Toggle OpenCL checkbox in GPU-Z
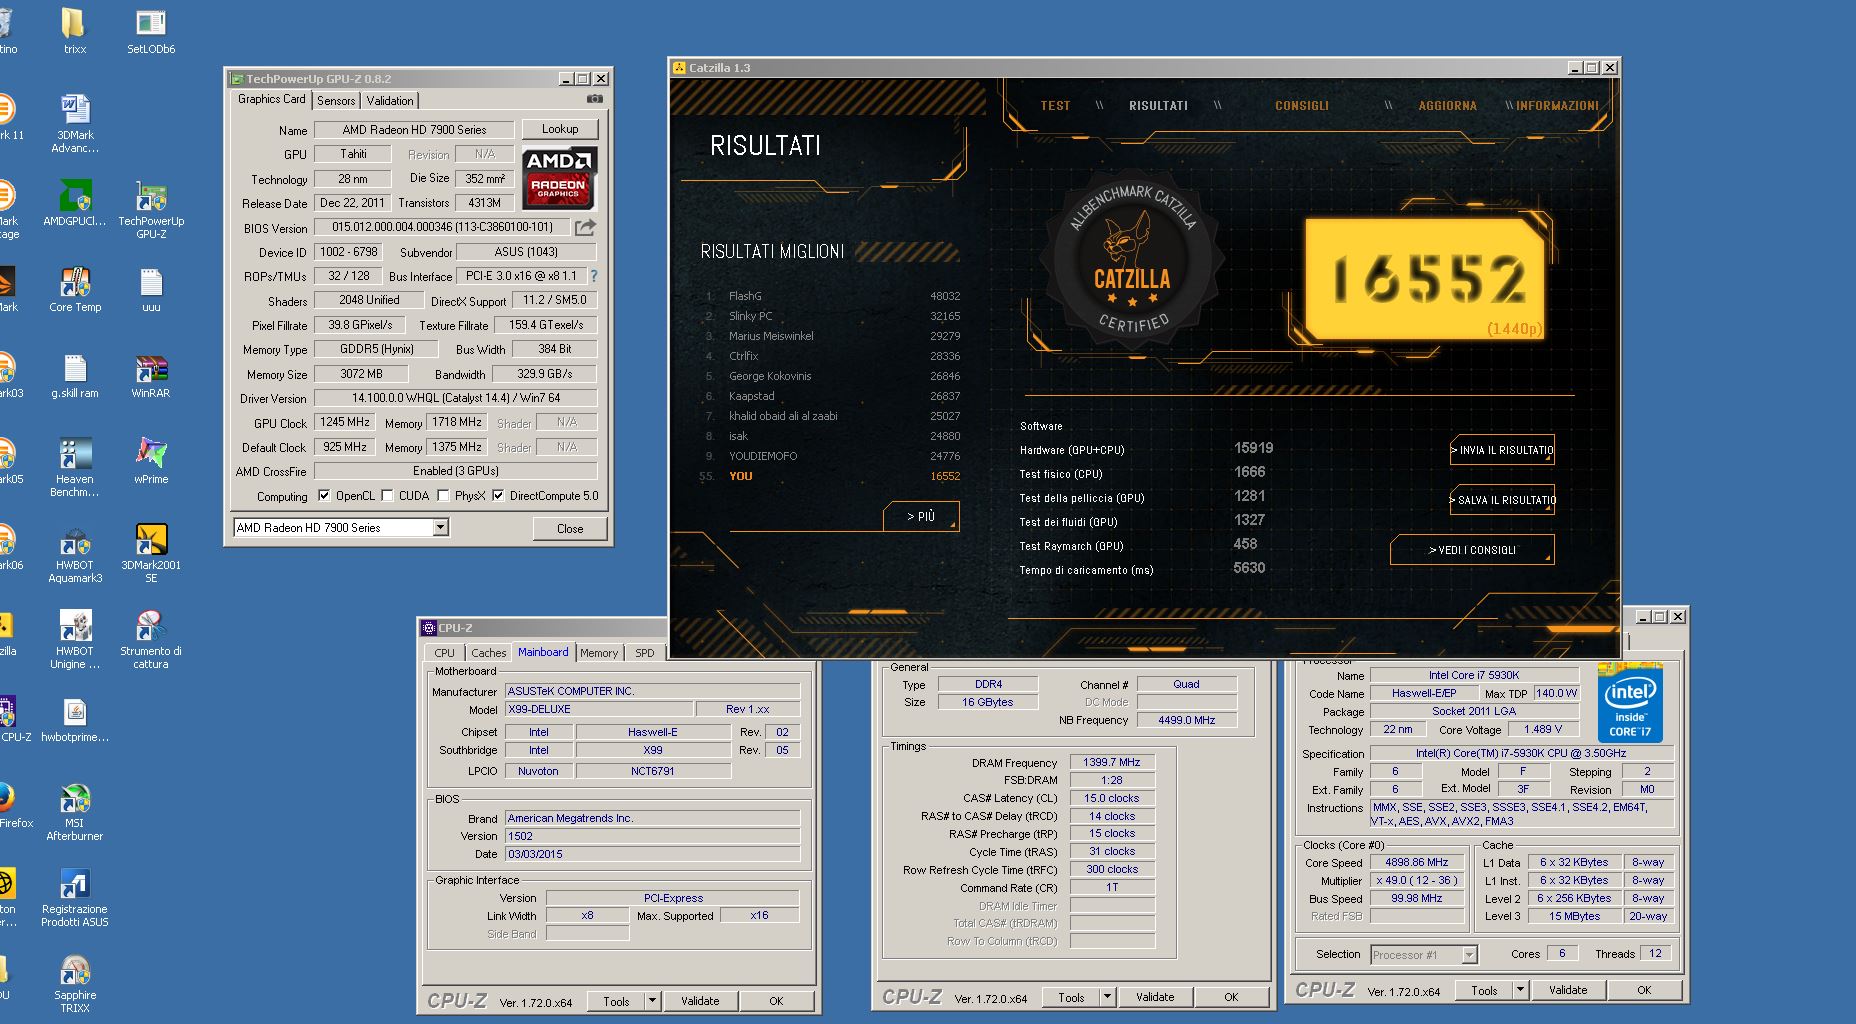 (324, 496)
